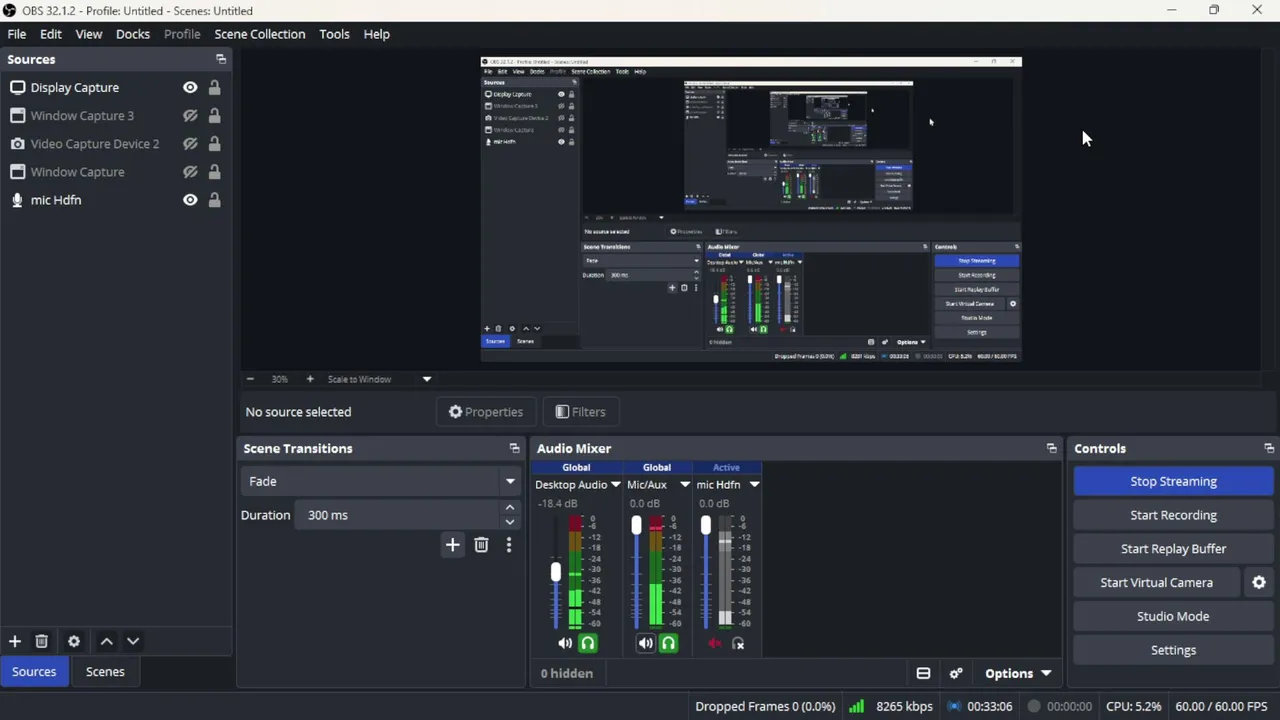Click the streaming status icon beside 00:33:06

[x=954, y=706]
